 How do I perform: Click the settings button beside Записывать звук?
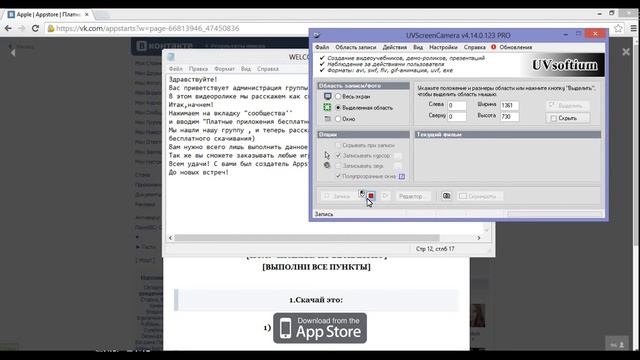click(398, 166)
